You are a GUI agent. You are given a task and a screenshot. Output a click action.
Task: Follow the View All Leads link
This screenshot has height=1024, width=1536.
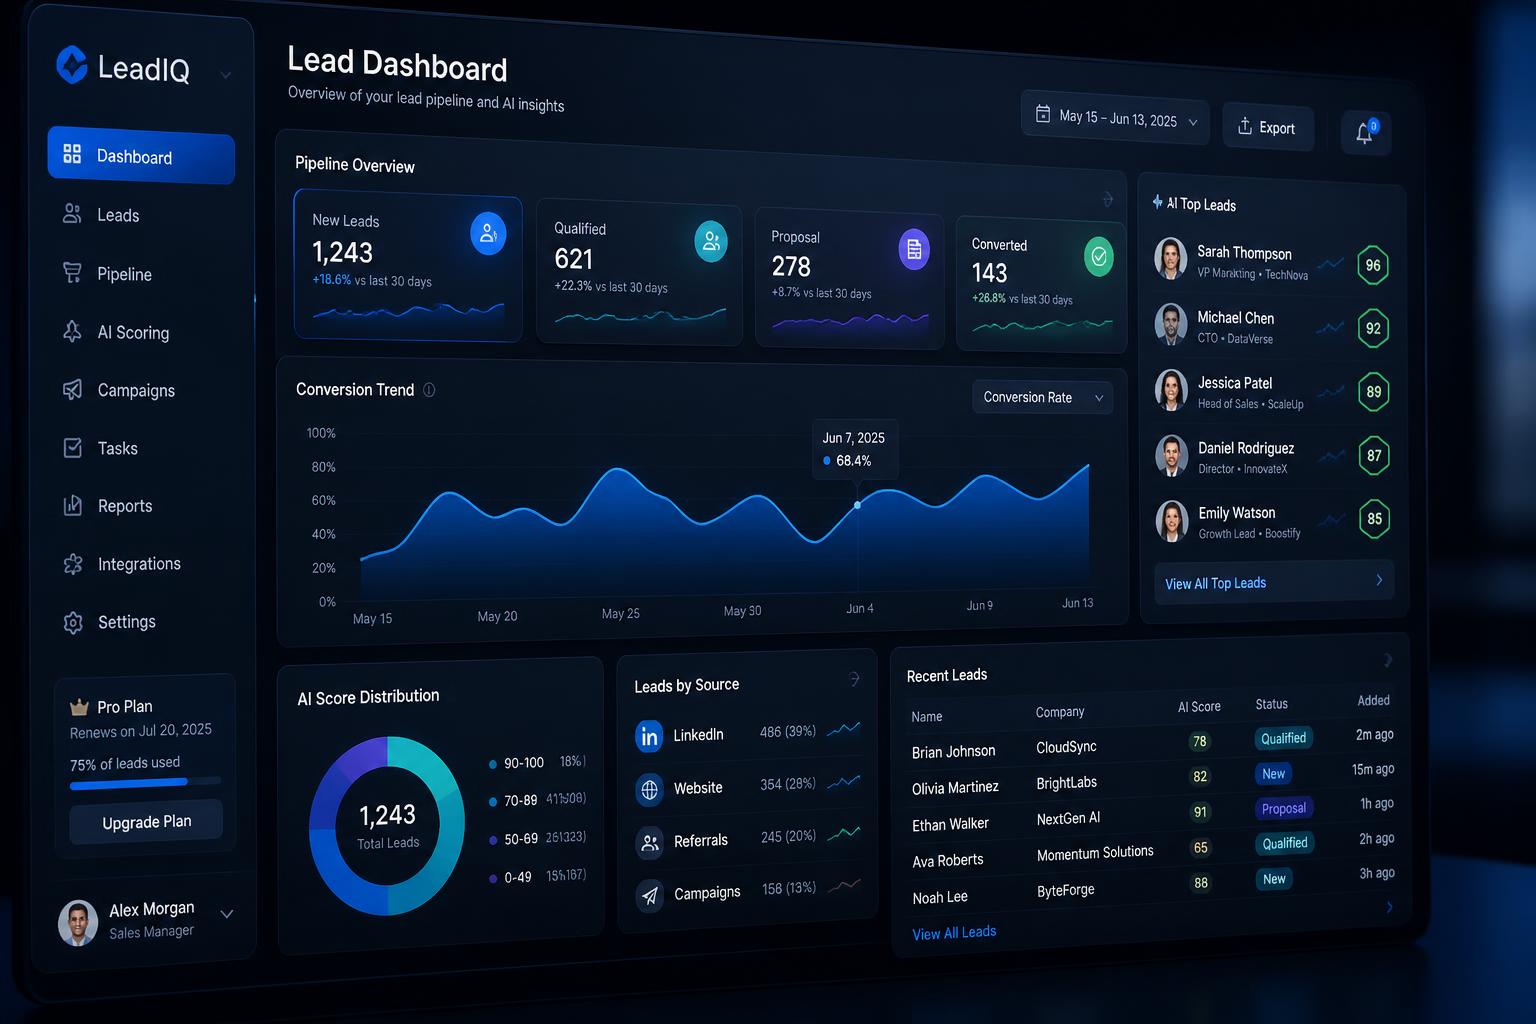click(954, 933)
